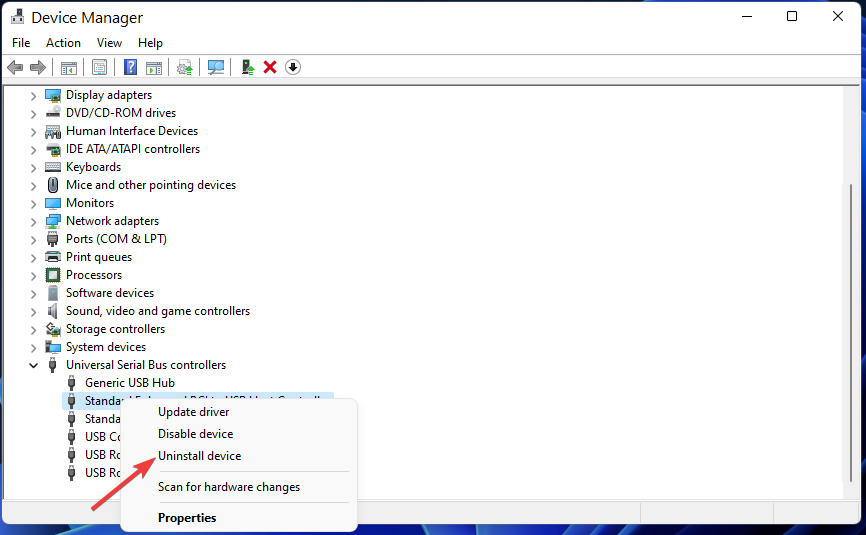Image resolution: width=866 pixels, height=535 pixels.
Task: Expand the Keyboards node
Action: (33, 168)
